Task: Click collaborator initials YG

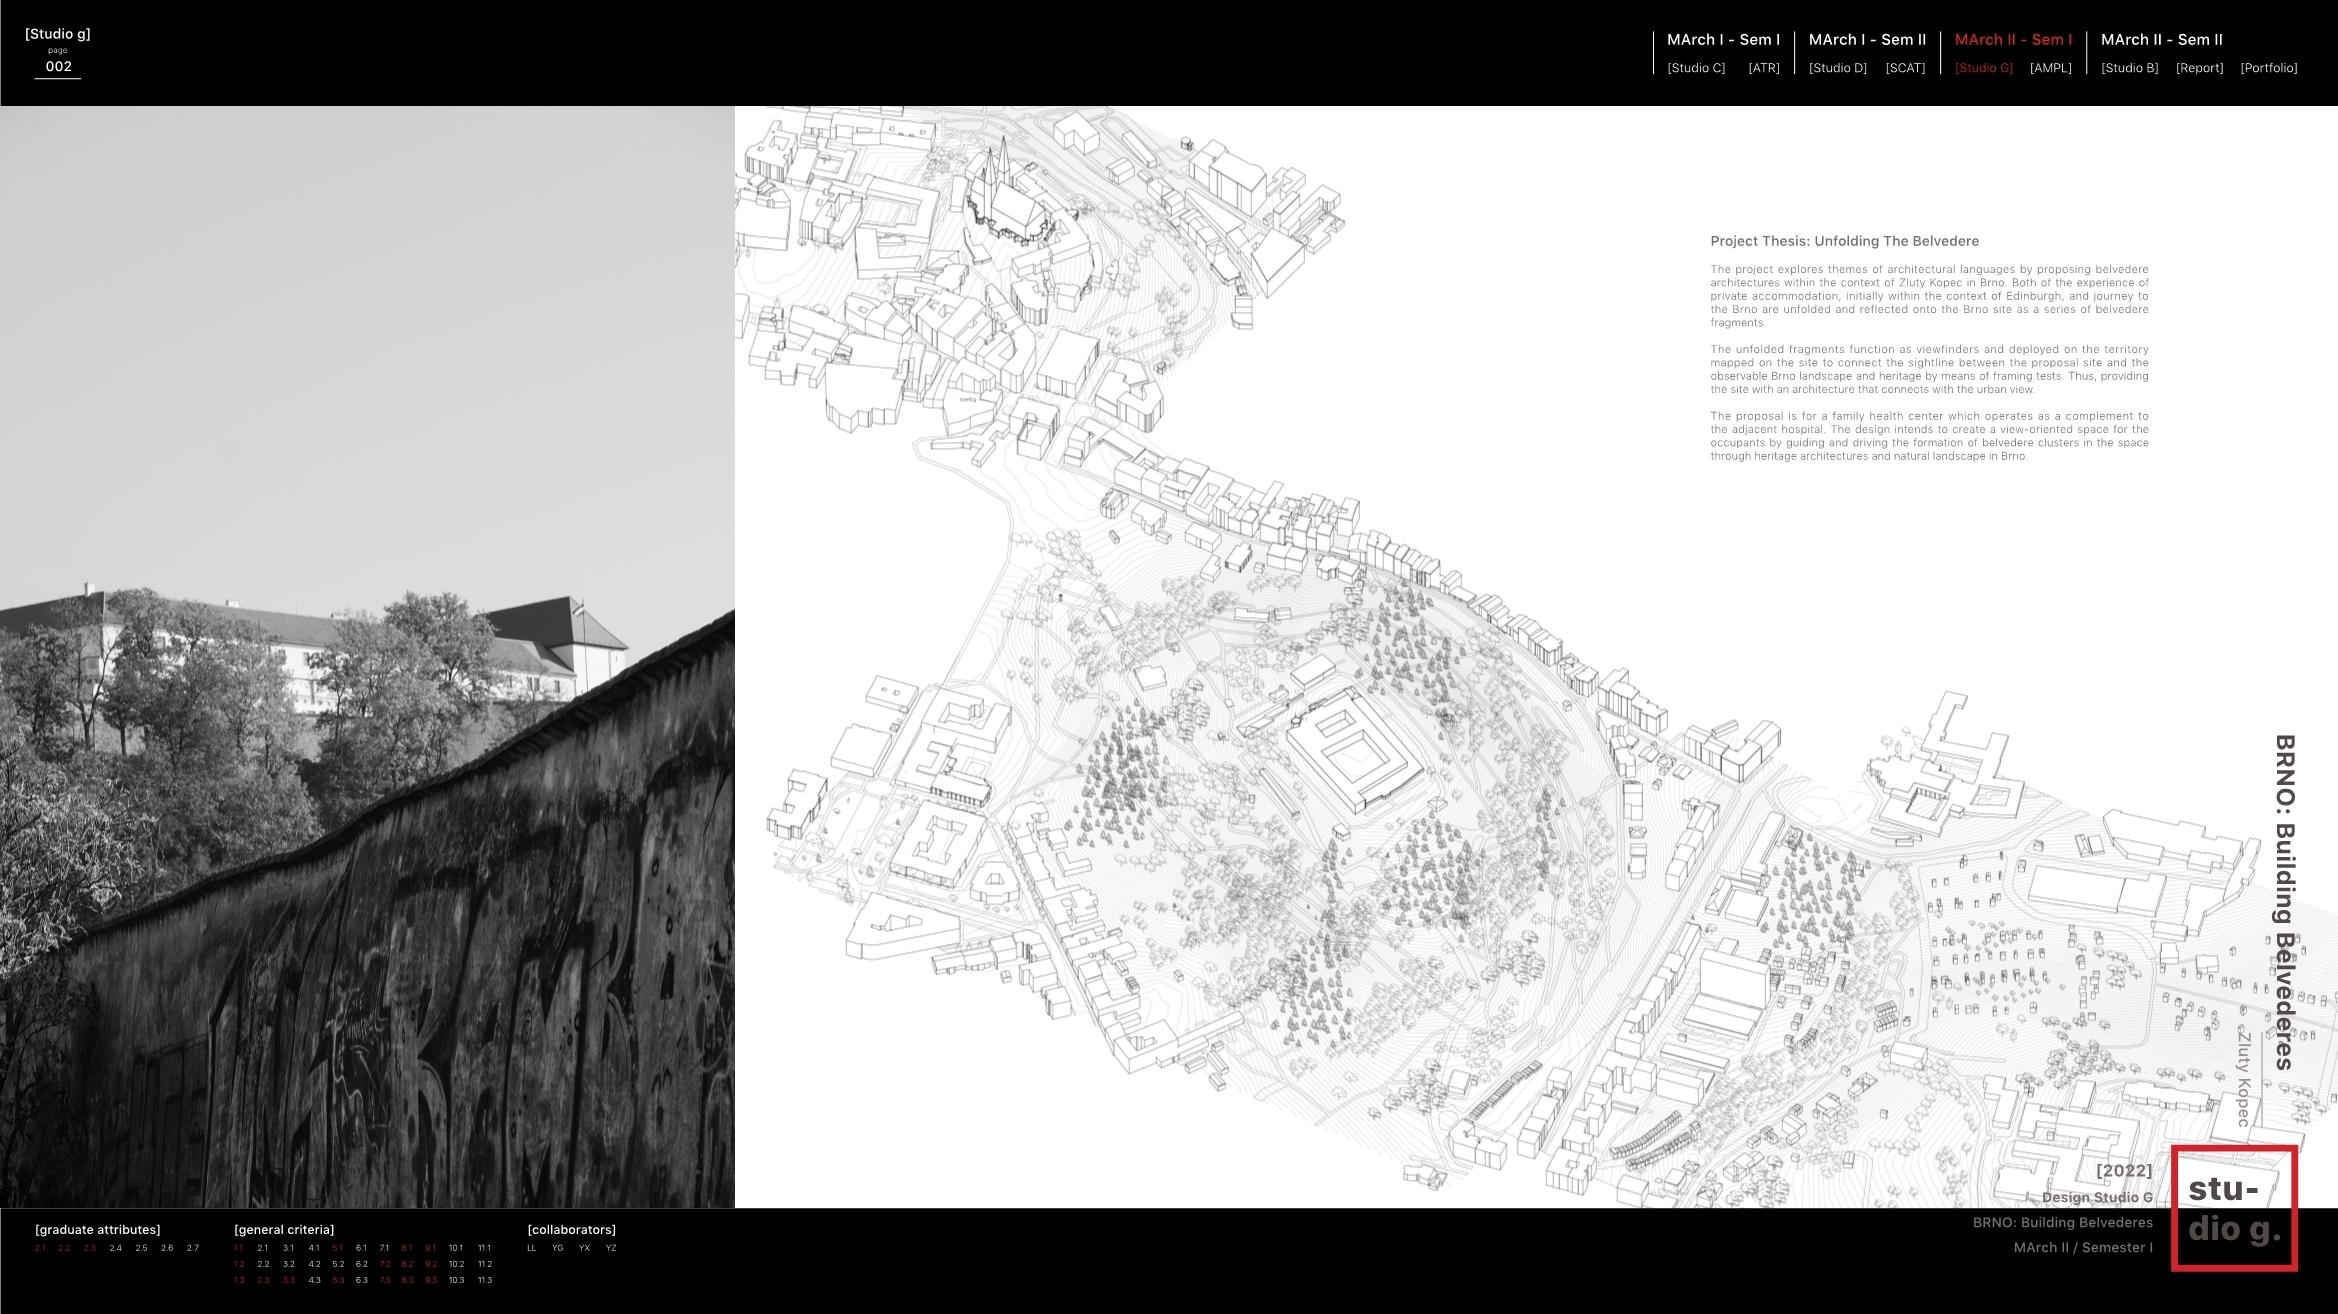Action: click(558, 1248)
